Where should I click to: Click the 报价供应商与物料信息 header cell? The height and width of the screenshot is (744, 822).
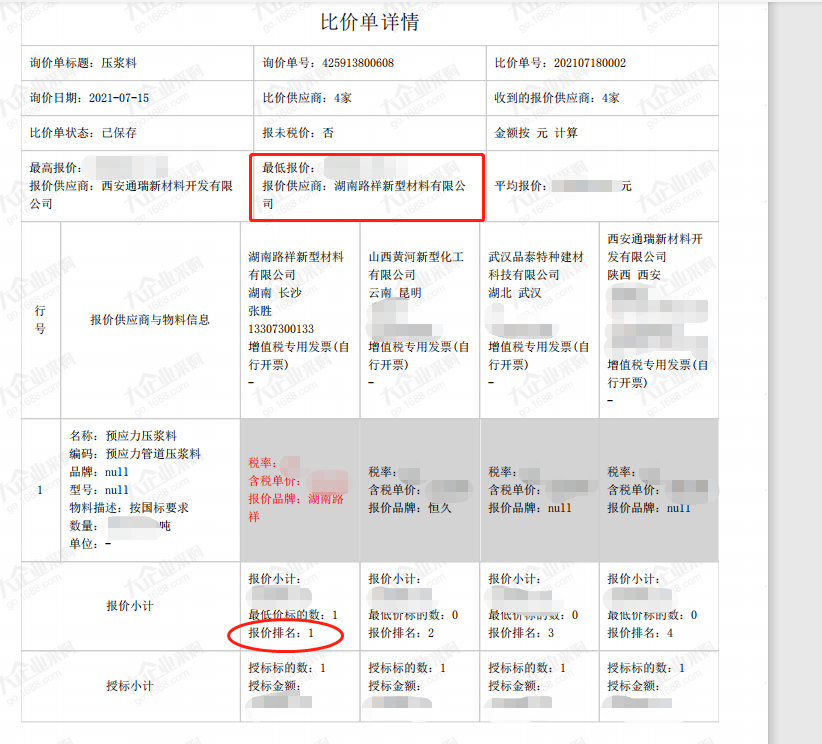tap(150, 320)
